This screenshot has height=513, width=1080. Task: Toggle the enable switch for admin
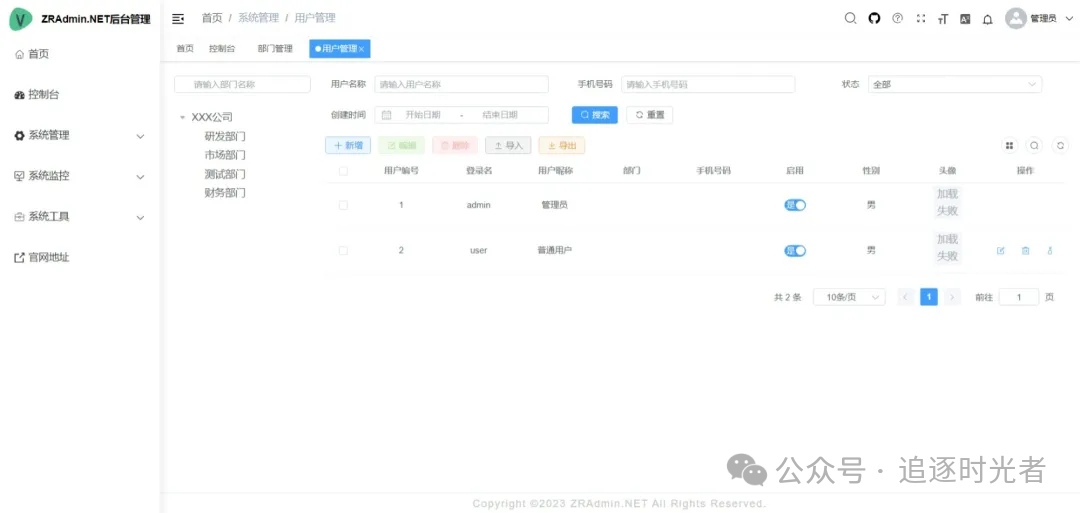coord(795,205)
